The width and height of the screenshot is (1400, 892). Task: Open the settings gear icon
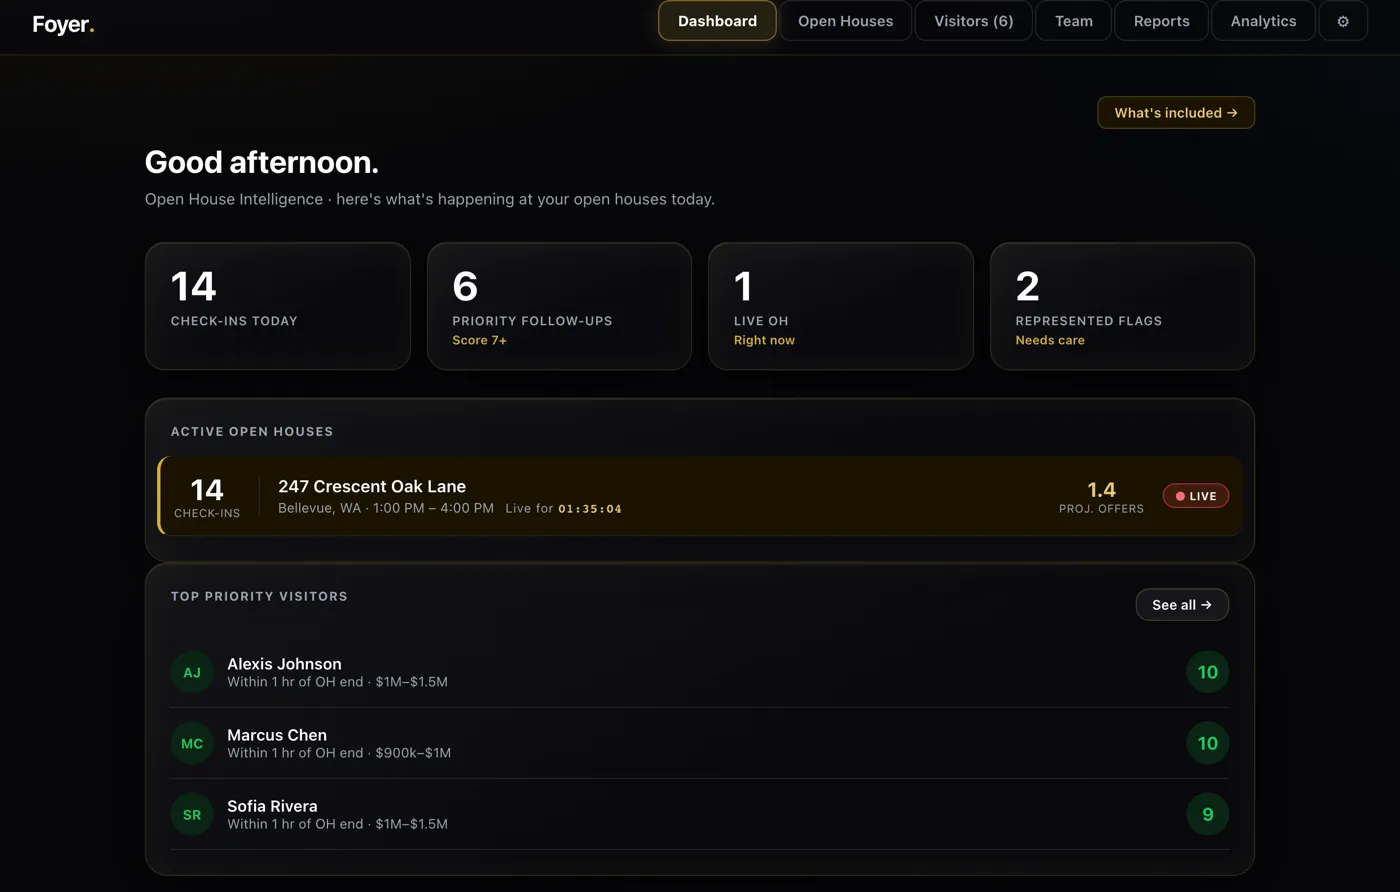tap(1343, 21)
